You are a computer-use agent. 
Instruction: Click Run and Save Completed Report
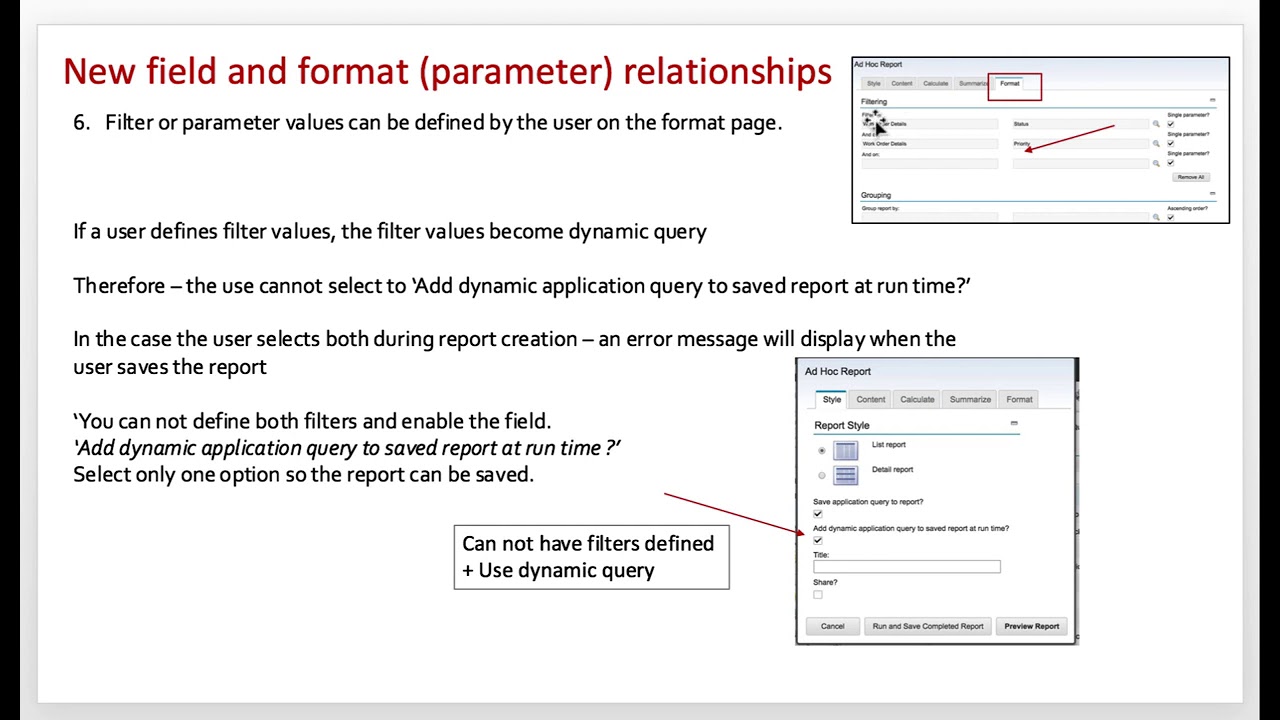coord(928,626)
